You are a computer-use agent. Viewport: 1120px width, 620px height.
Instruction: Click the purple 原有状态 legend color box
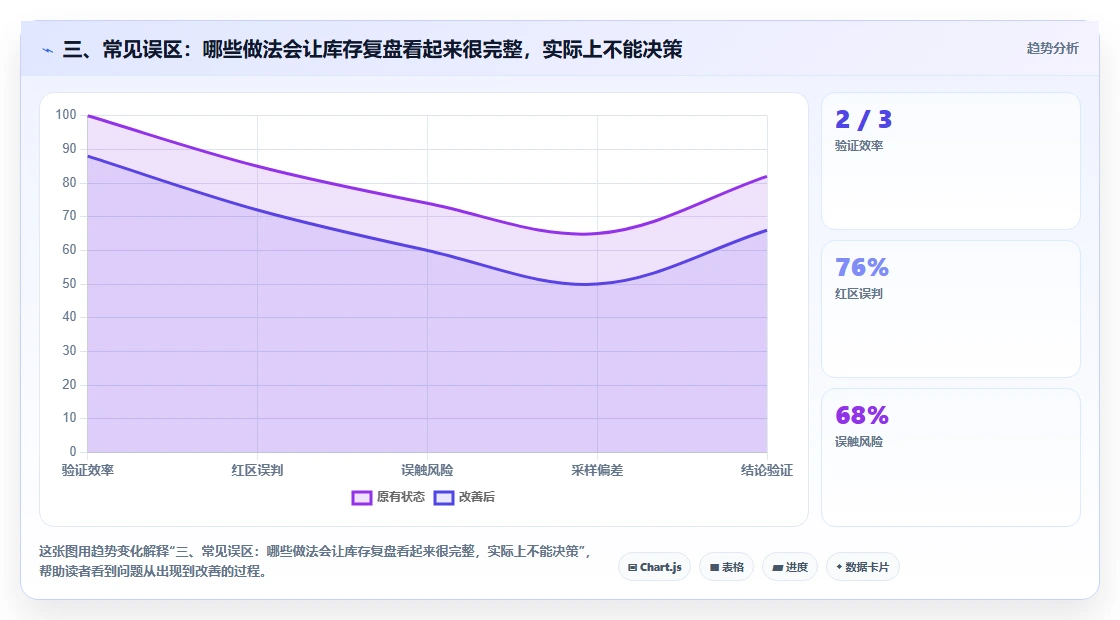[x=361, y=497]
